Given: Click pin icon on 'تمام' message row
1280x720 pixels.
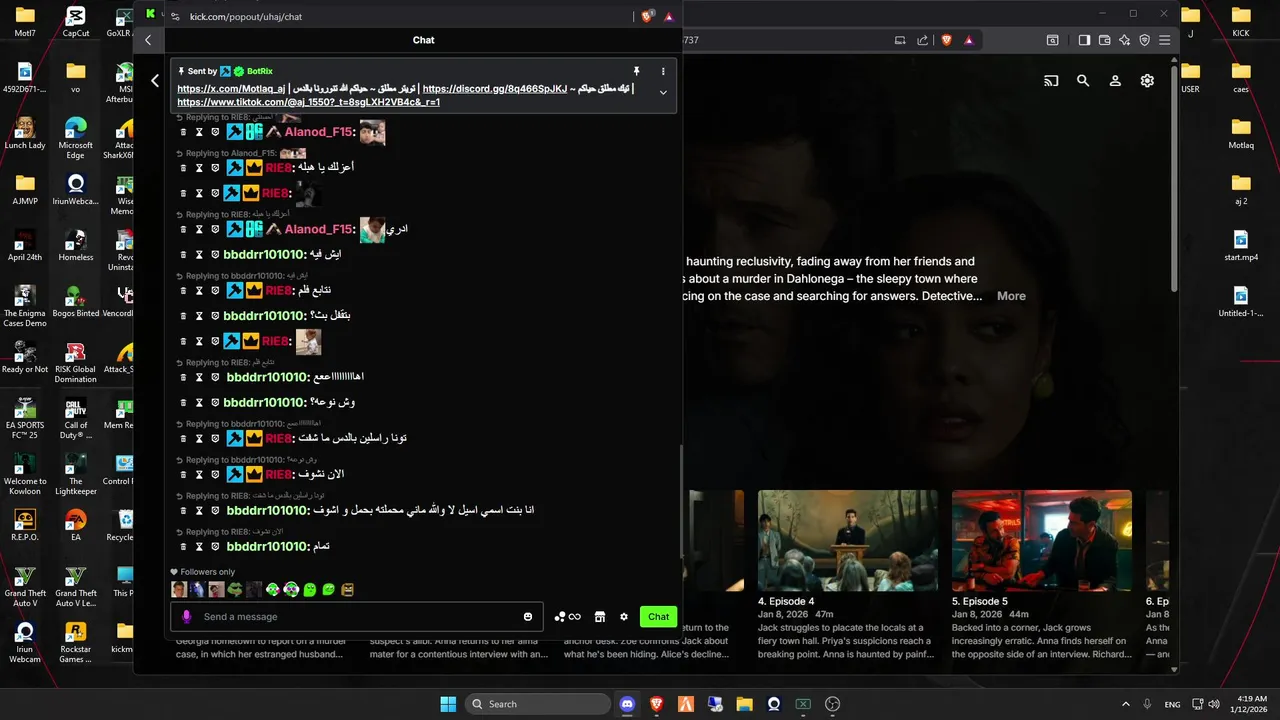Looking at the screenshot, I should [215, 547].
